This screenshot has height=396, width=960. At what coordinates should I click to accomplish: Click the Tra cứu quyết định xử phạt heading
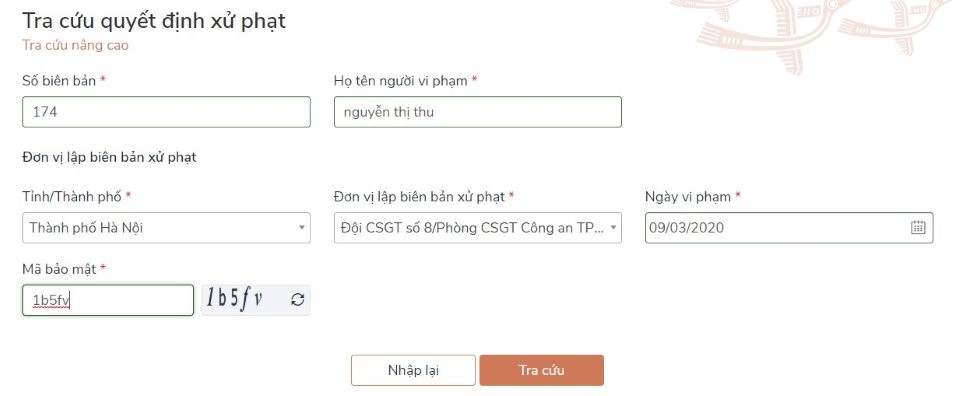point(154,21)
